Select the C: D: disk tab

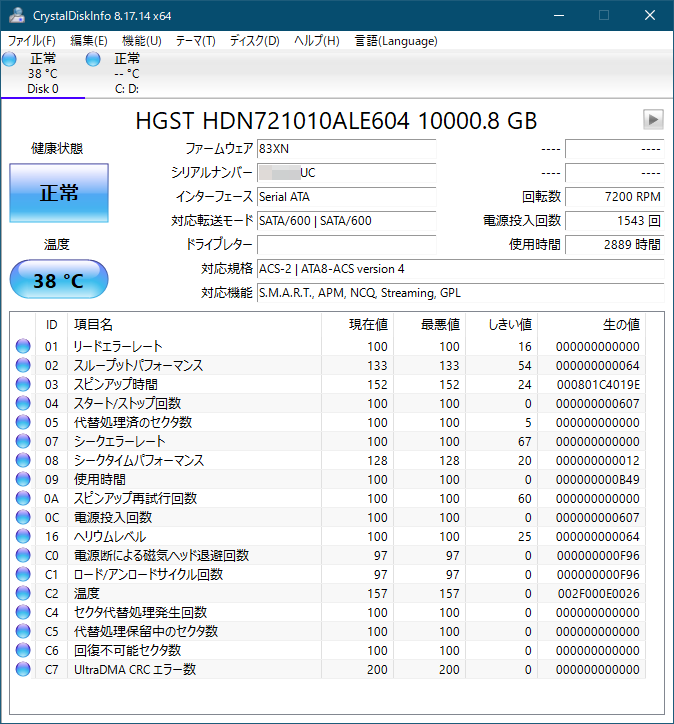[127, 74]
